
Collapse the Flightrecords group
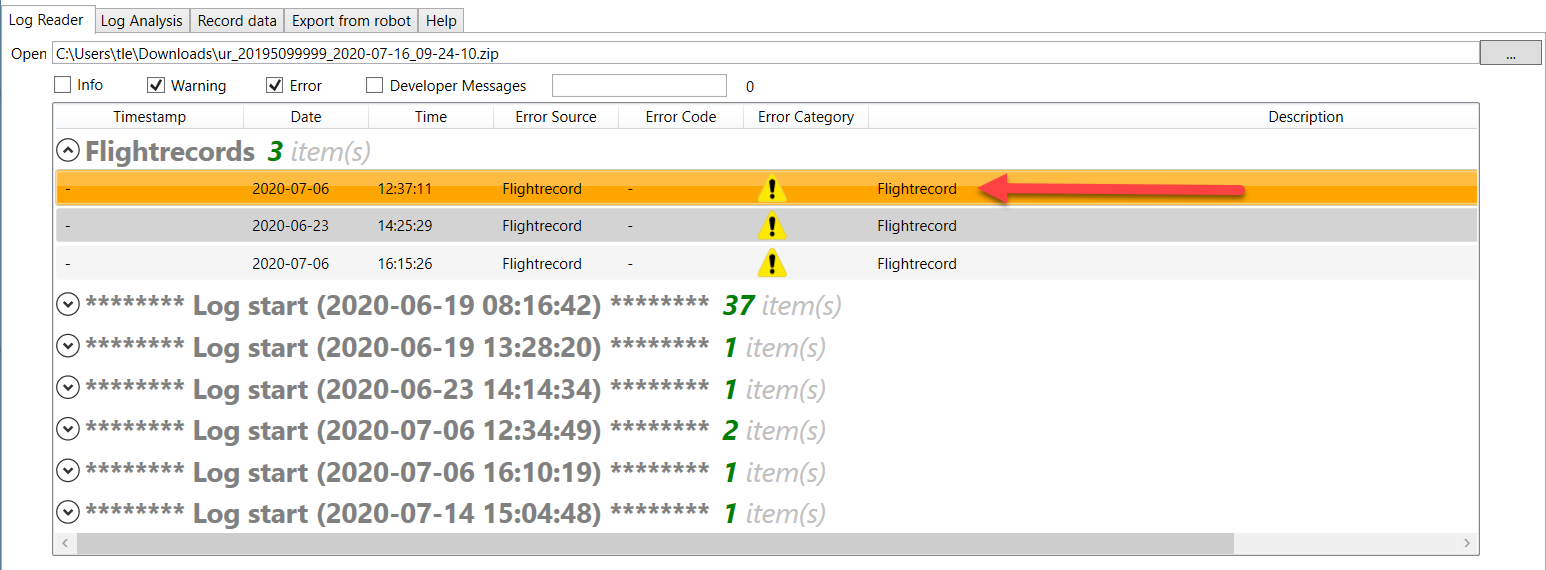(x=68, y=152)
